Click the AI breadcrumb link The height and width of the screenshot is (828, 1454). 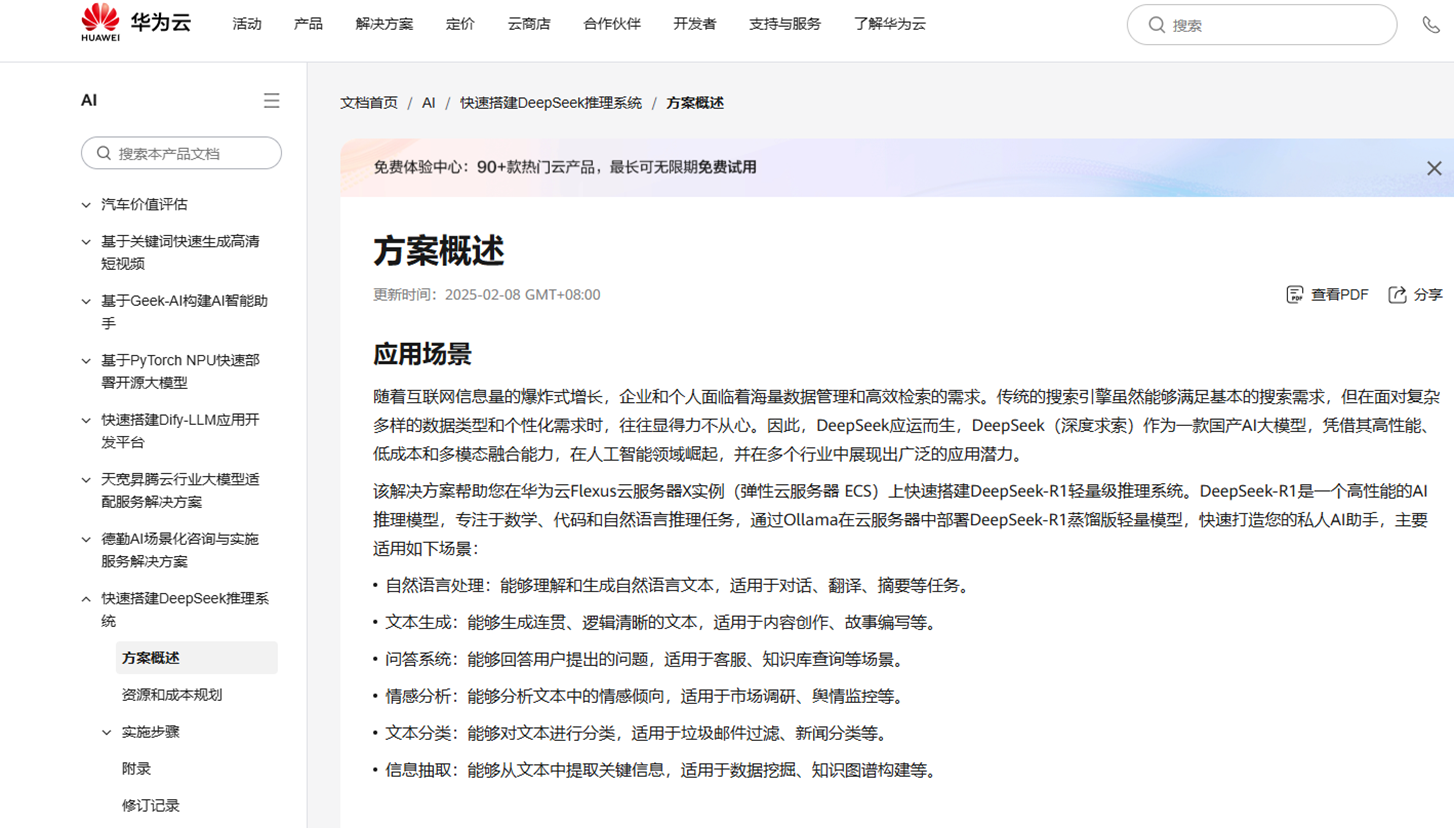429,103
